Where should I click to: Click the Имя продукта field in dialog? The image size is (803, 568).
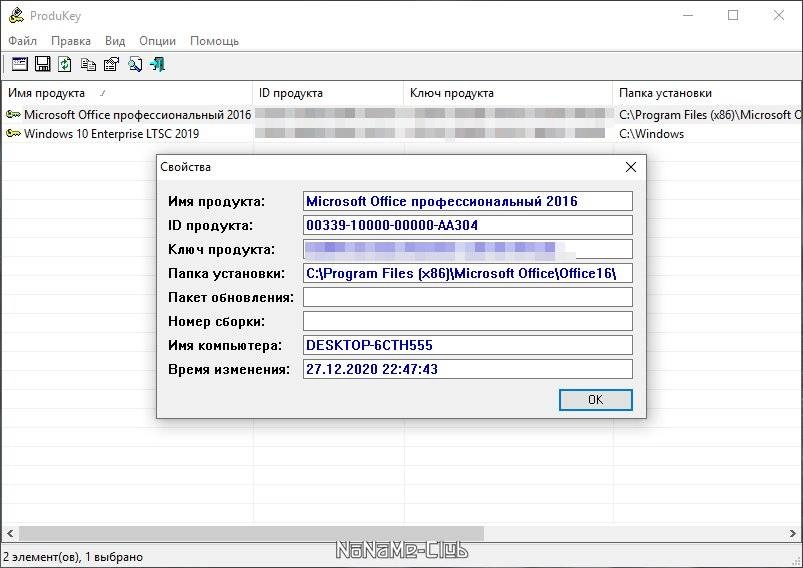coord(468,201)
